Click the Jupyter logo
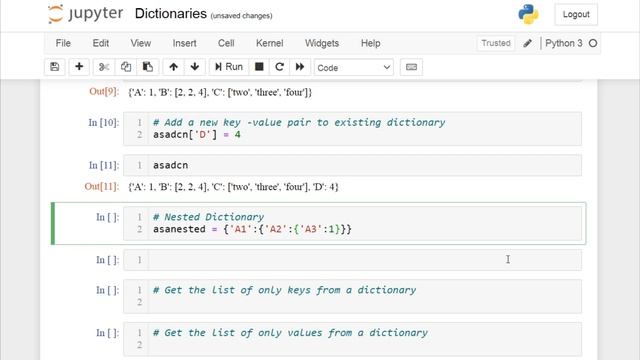Image resolution: width=640 pixels, height=360 pixels. [85, 14]
